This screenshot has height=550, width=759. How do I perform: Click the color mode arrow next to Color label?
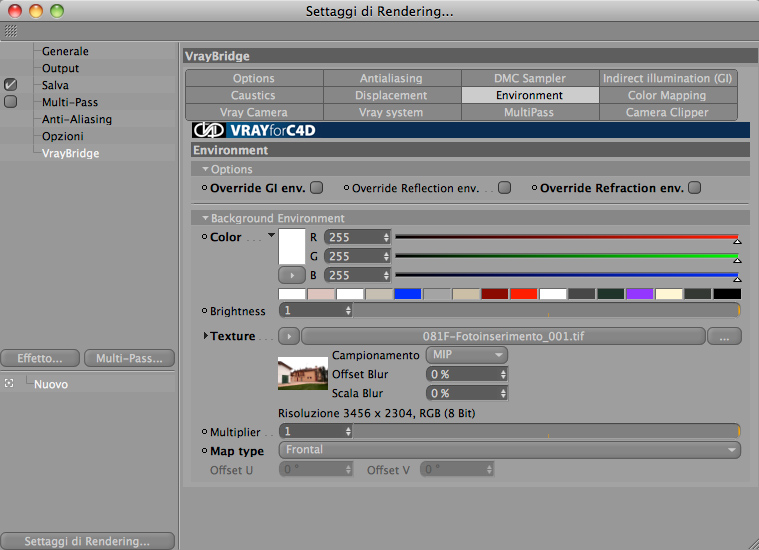point(271,236)
